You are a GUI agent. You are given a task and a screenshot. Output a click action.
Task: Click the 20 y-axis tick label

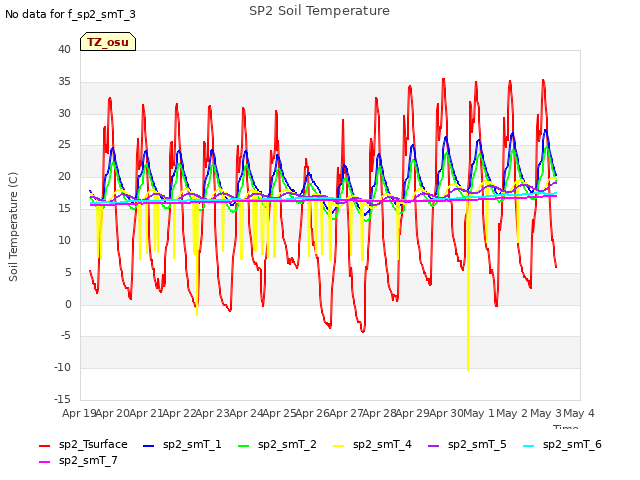[64, 176]
